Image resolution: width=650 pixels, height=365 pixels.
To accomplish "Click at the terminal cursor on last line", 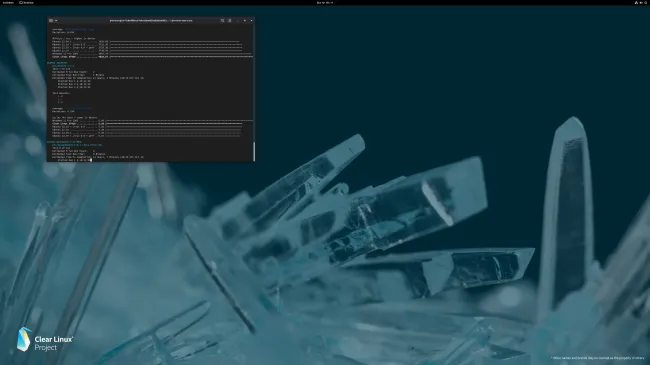I will pyautogui.click(x=91, y=160).
